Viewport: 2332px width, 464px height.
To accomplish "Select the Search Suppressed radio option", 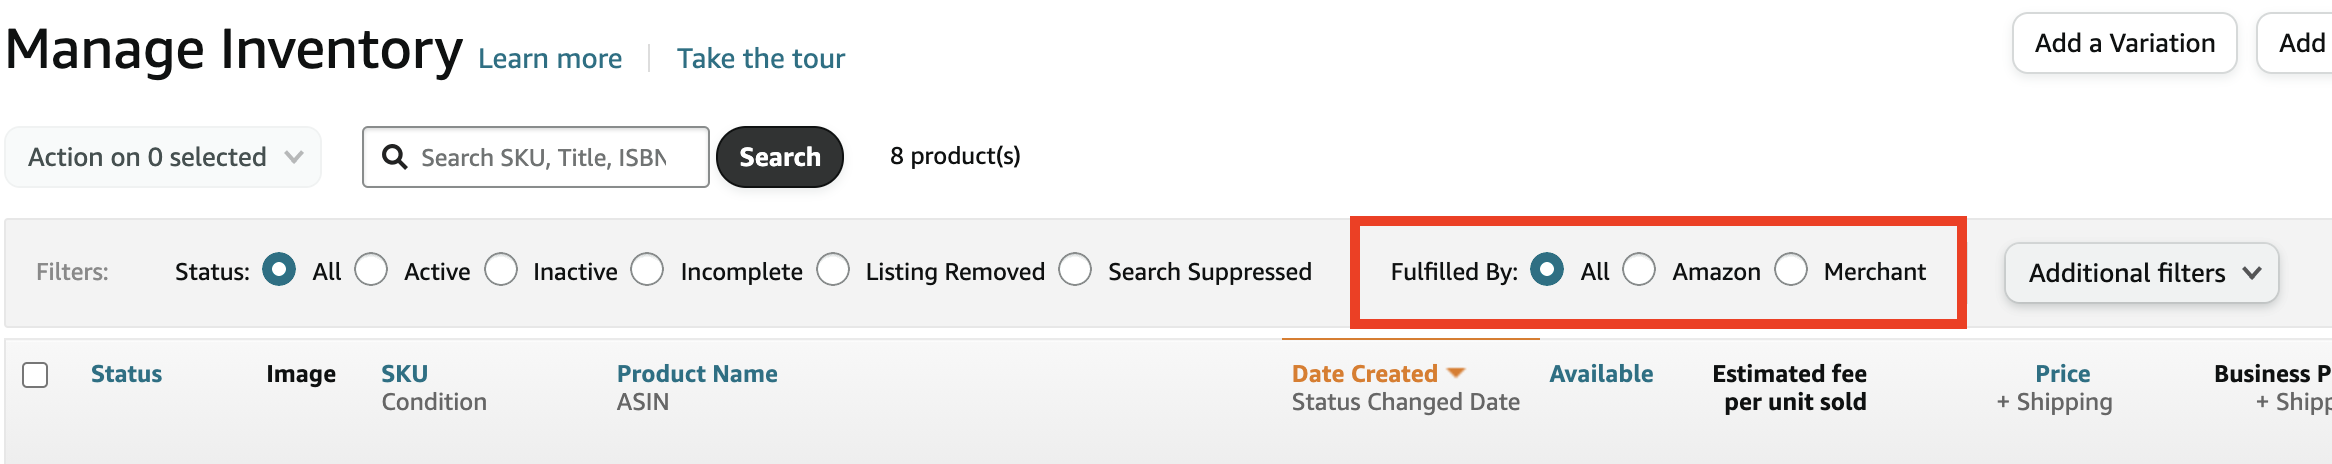I will 1075,269.
